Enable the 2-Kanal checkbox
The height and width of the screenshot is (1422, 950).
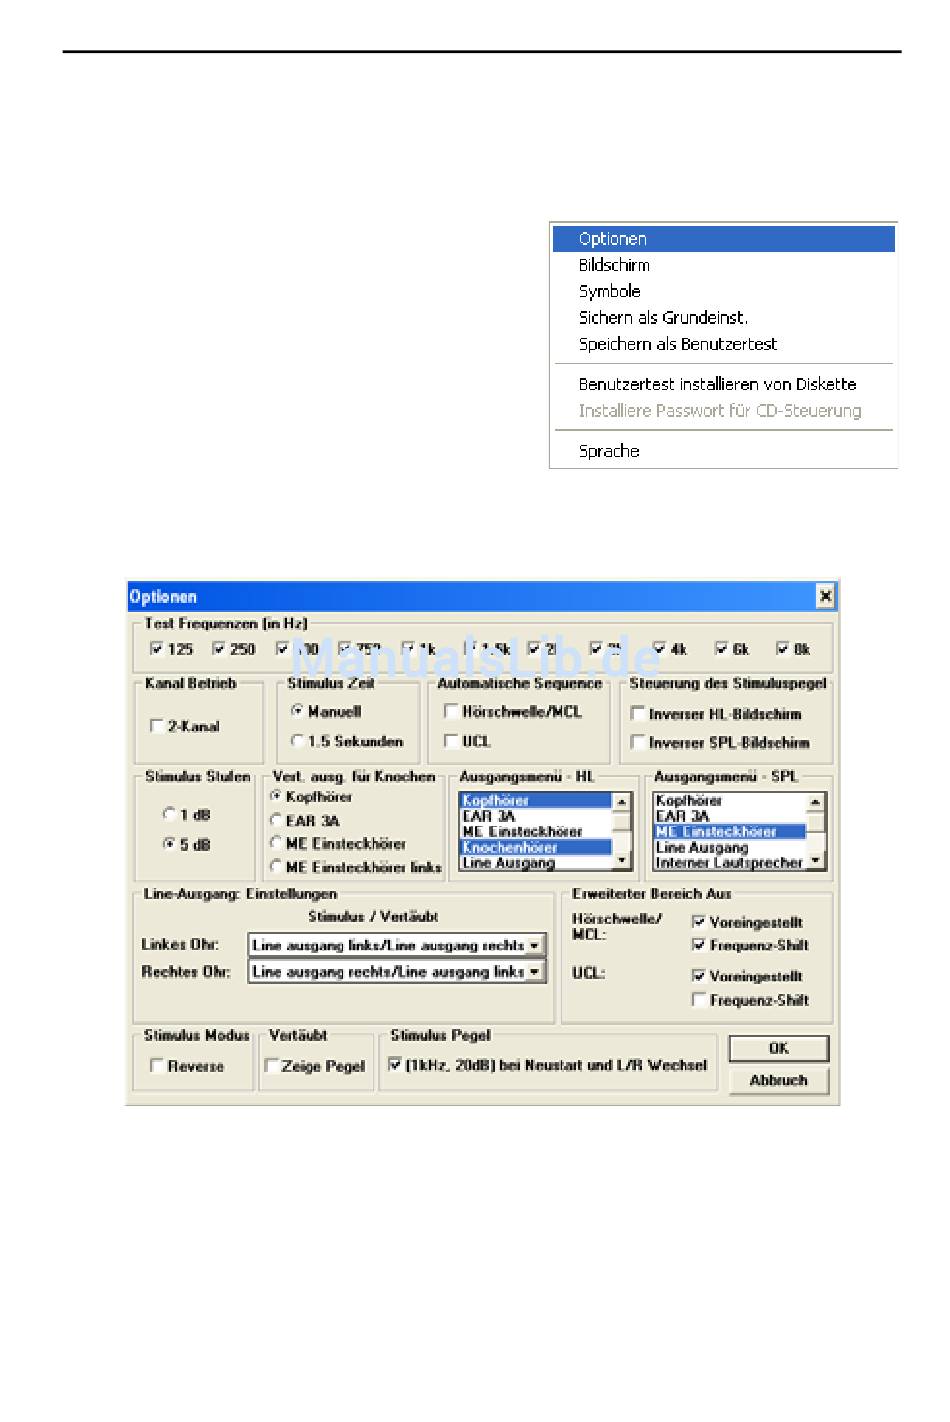(156, 726)
